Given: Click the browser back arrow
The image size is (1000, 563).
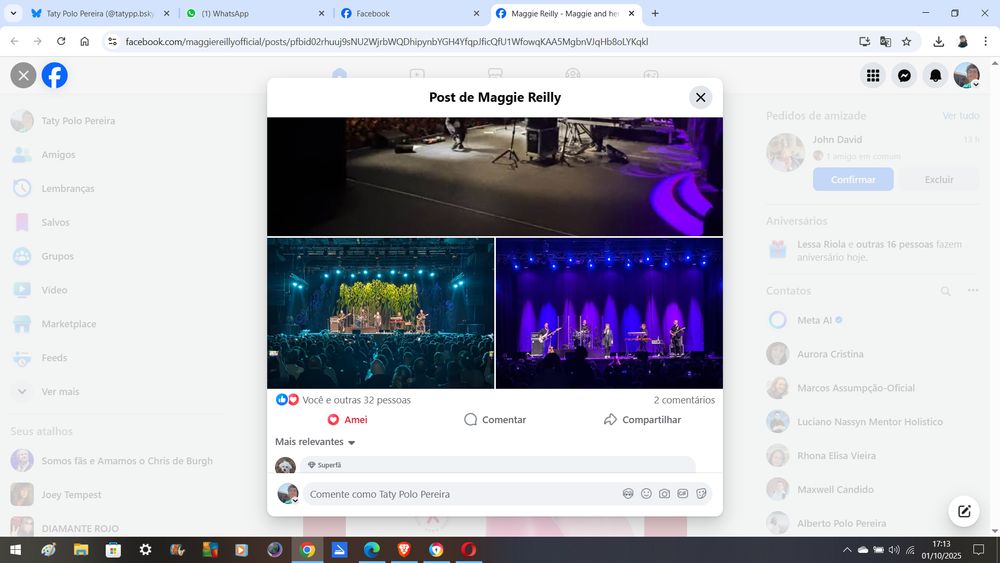Looking at the screenshot, I should (15, 41).
